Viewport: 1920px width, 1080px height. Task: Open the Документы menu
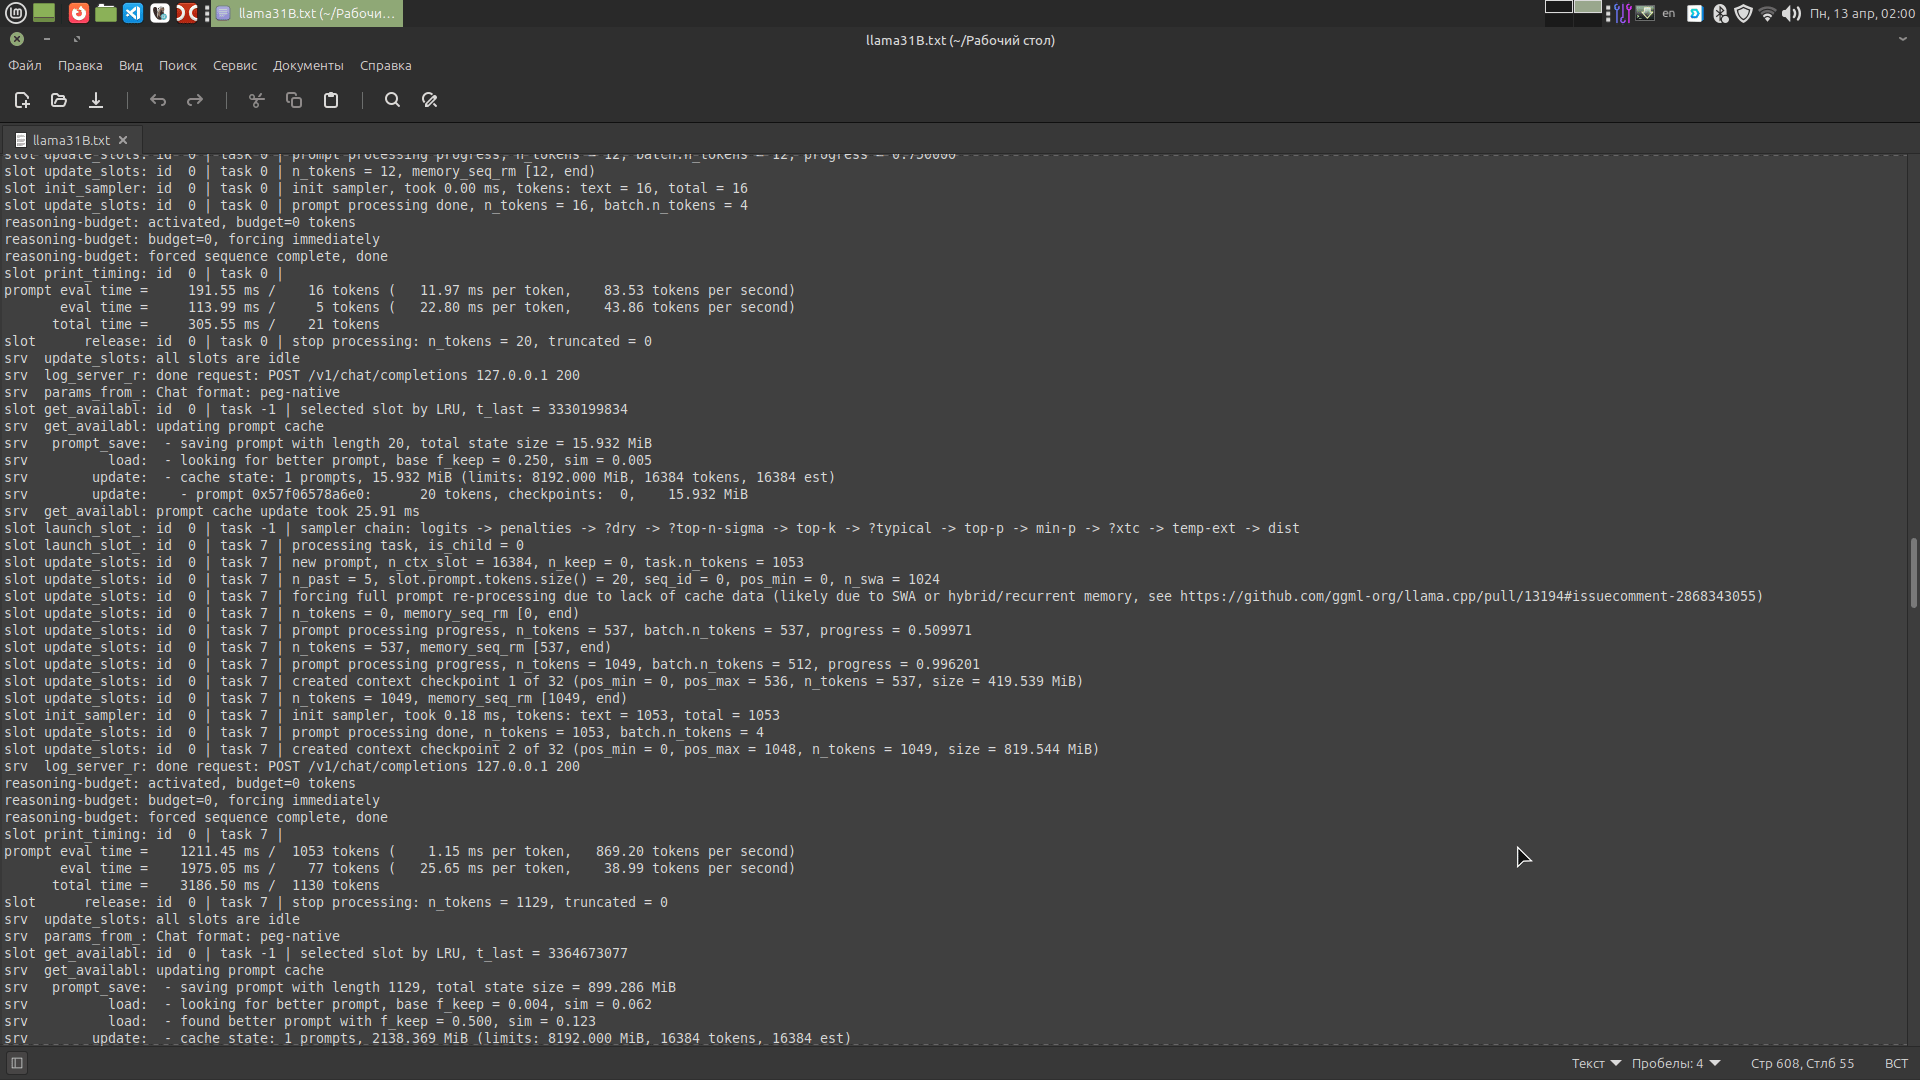point(307,65)
